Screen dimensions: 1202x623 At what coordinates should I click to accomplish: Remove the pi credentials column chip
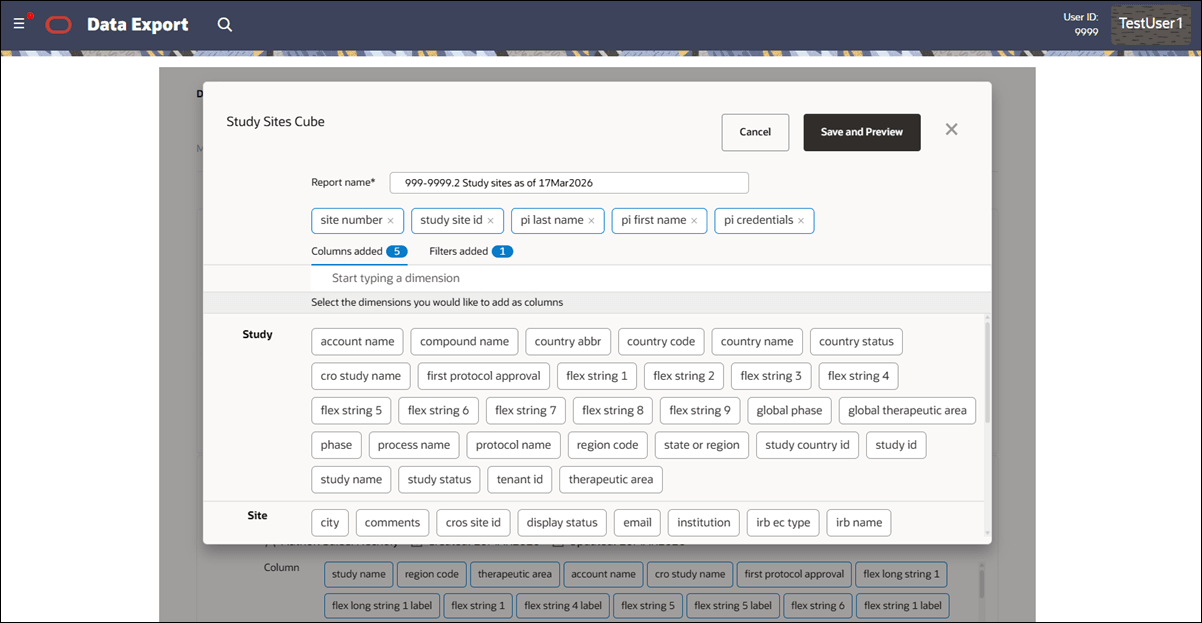point(801,221)
